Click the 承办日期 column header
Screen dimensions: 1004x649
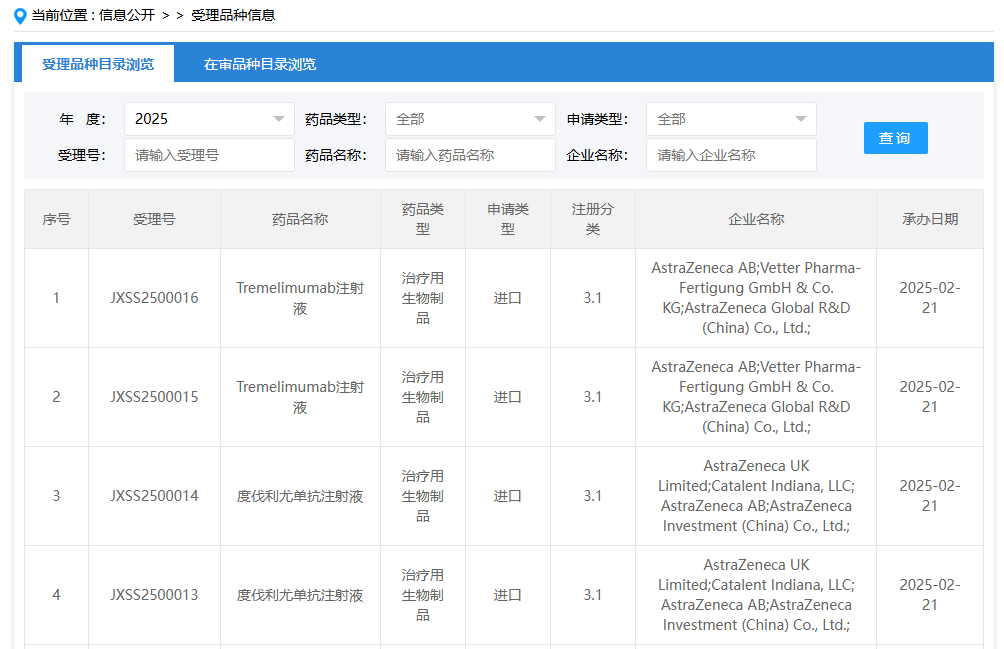tap(930, 219)
